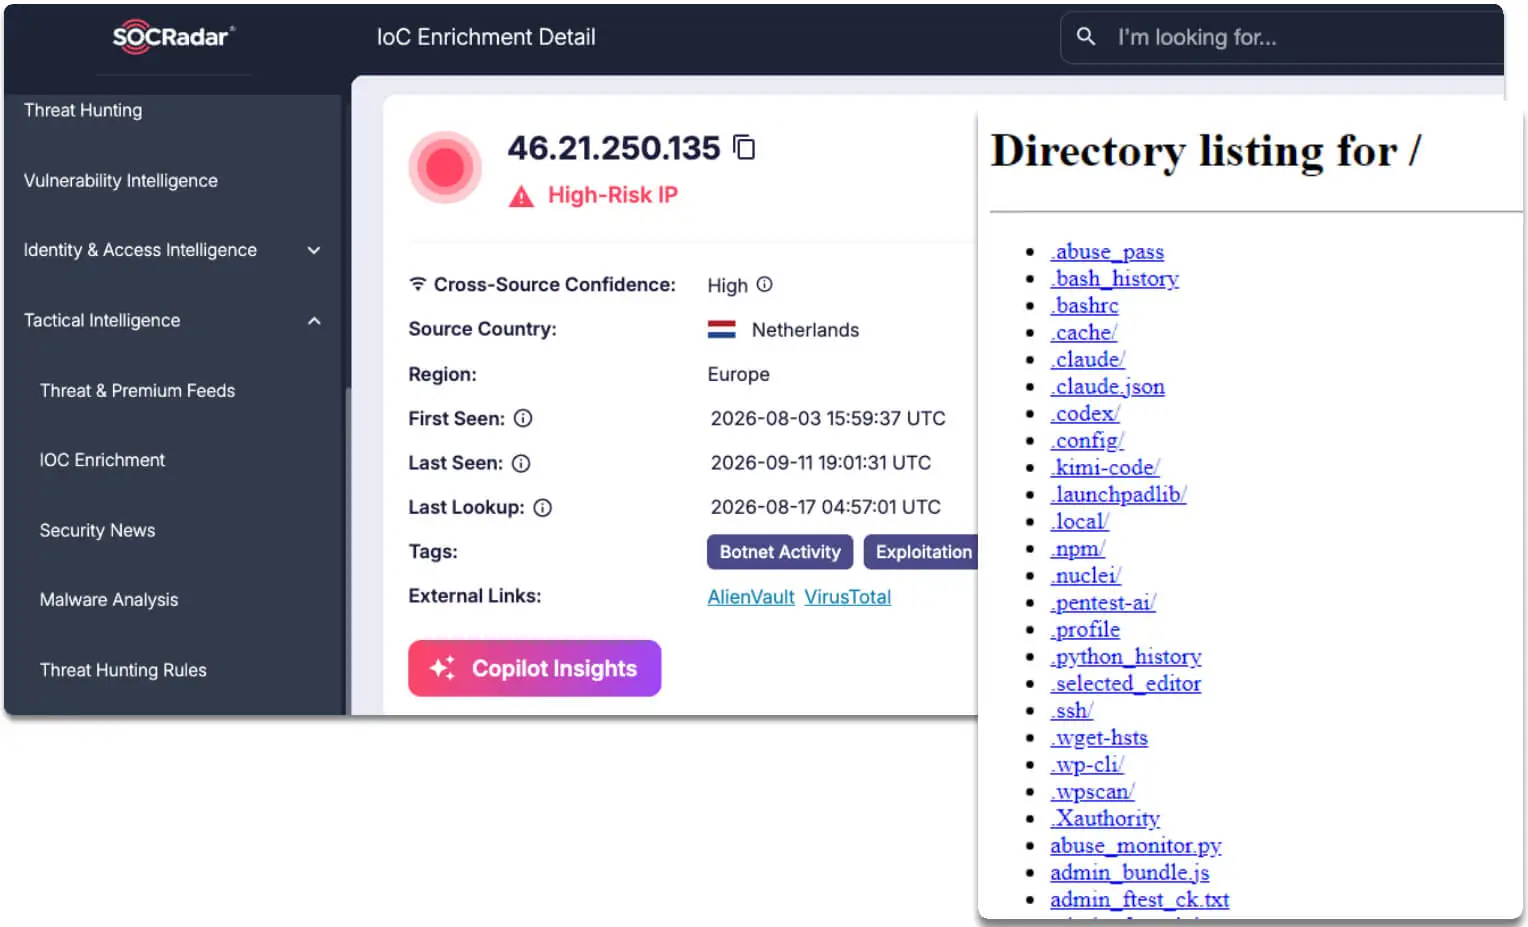This screenshot has height=927, width=1528.
Task: Click the First Seen info icon
Action: click(x=523, y=418)
